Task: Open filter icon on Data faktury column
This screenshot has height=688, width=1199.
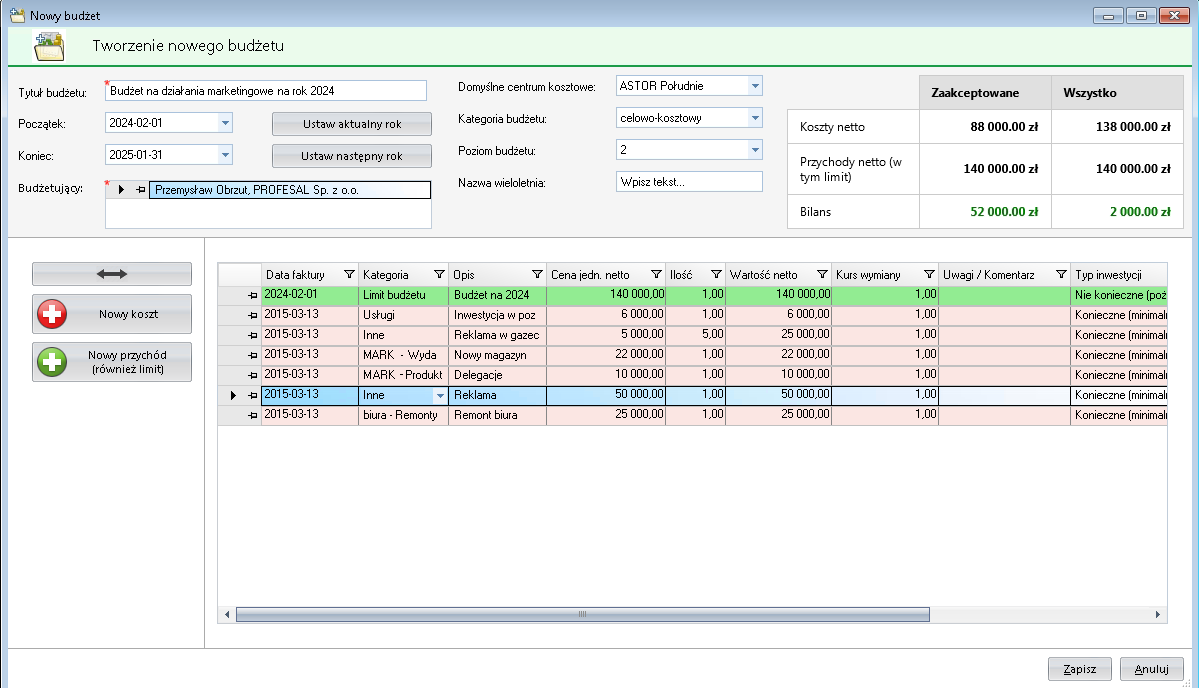Action: tap(349, 274)
